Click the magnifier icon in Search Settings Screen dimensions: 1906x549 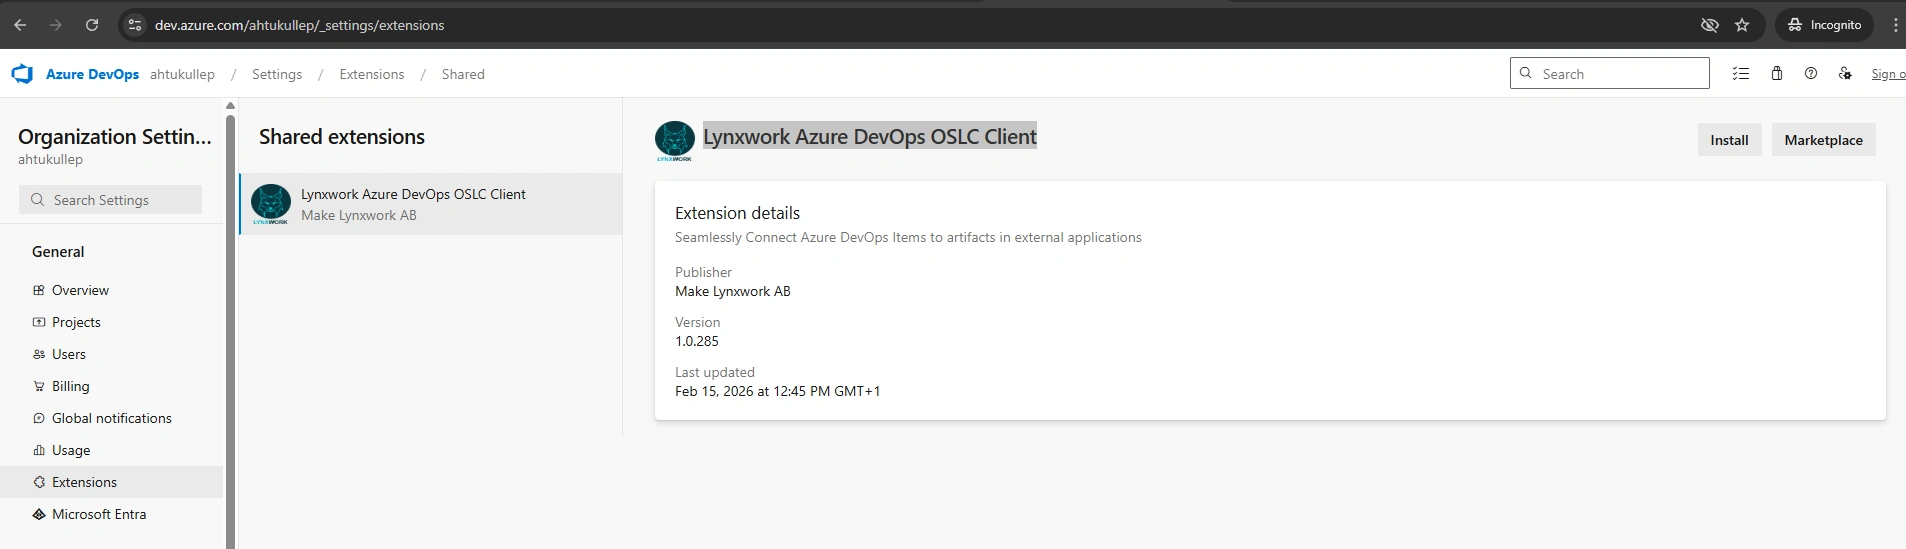point(37,200)
